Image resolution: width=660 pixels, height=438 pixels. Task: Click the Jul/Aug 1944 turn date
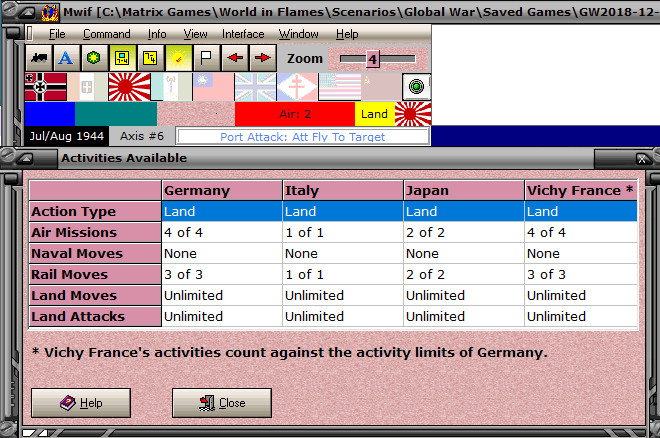(67, 136)
